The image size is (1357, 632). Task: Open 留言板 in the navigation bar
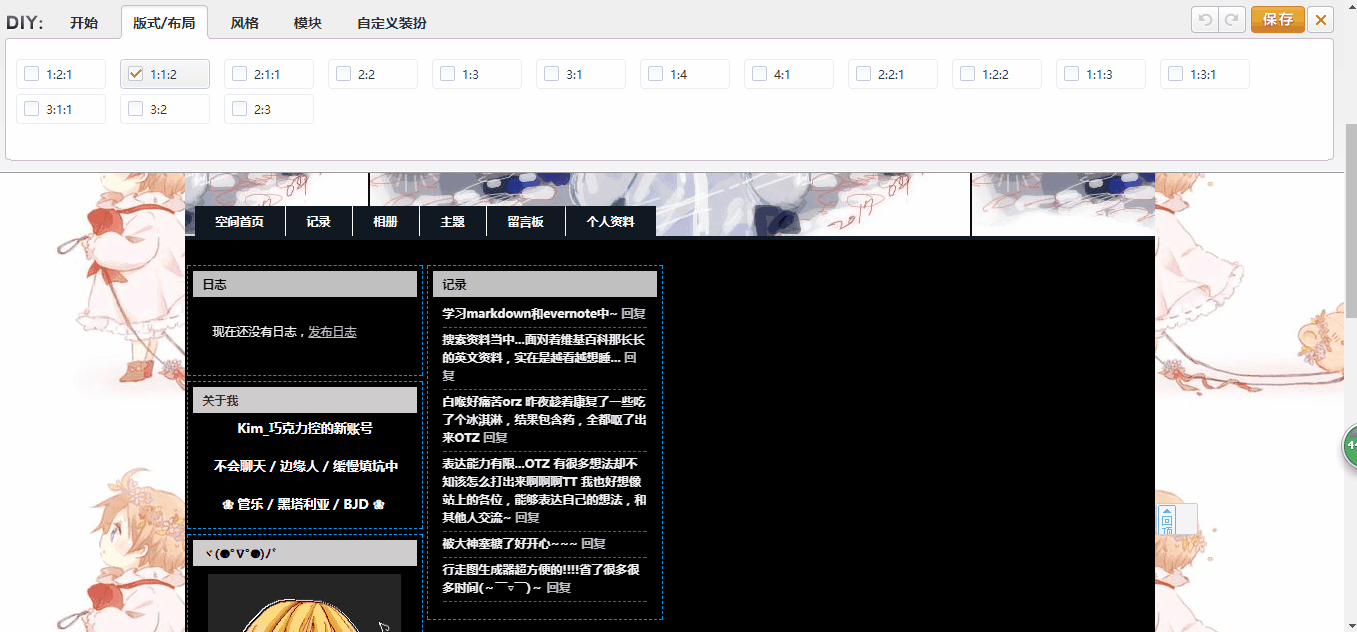(526, 222)
